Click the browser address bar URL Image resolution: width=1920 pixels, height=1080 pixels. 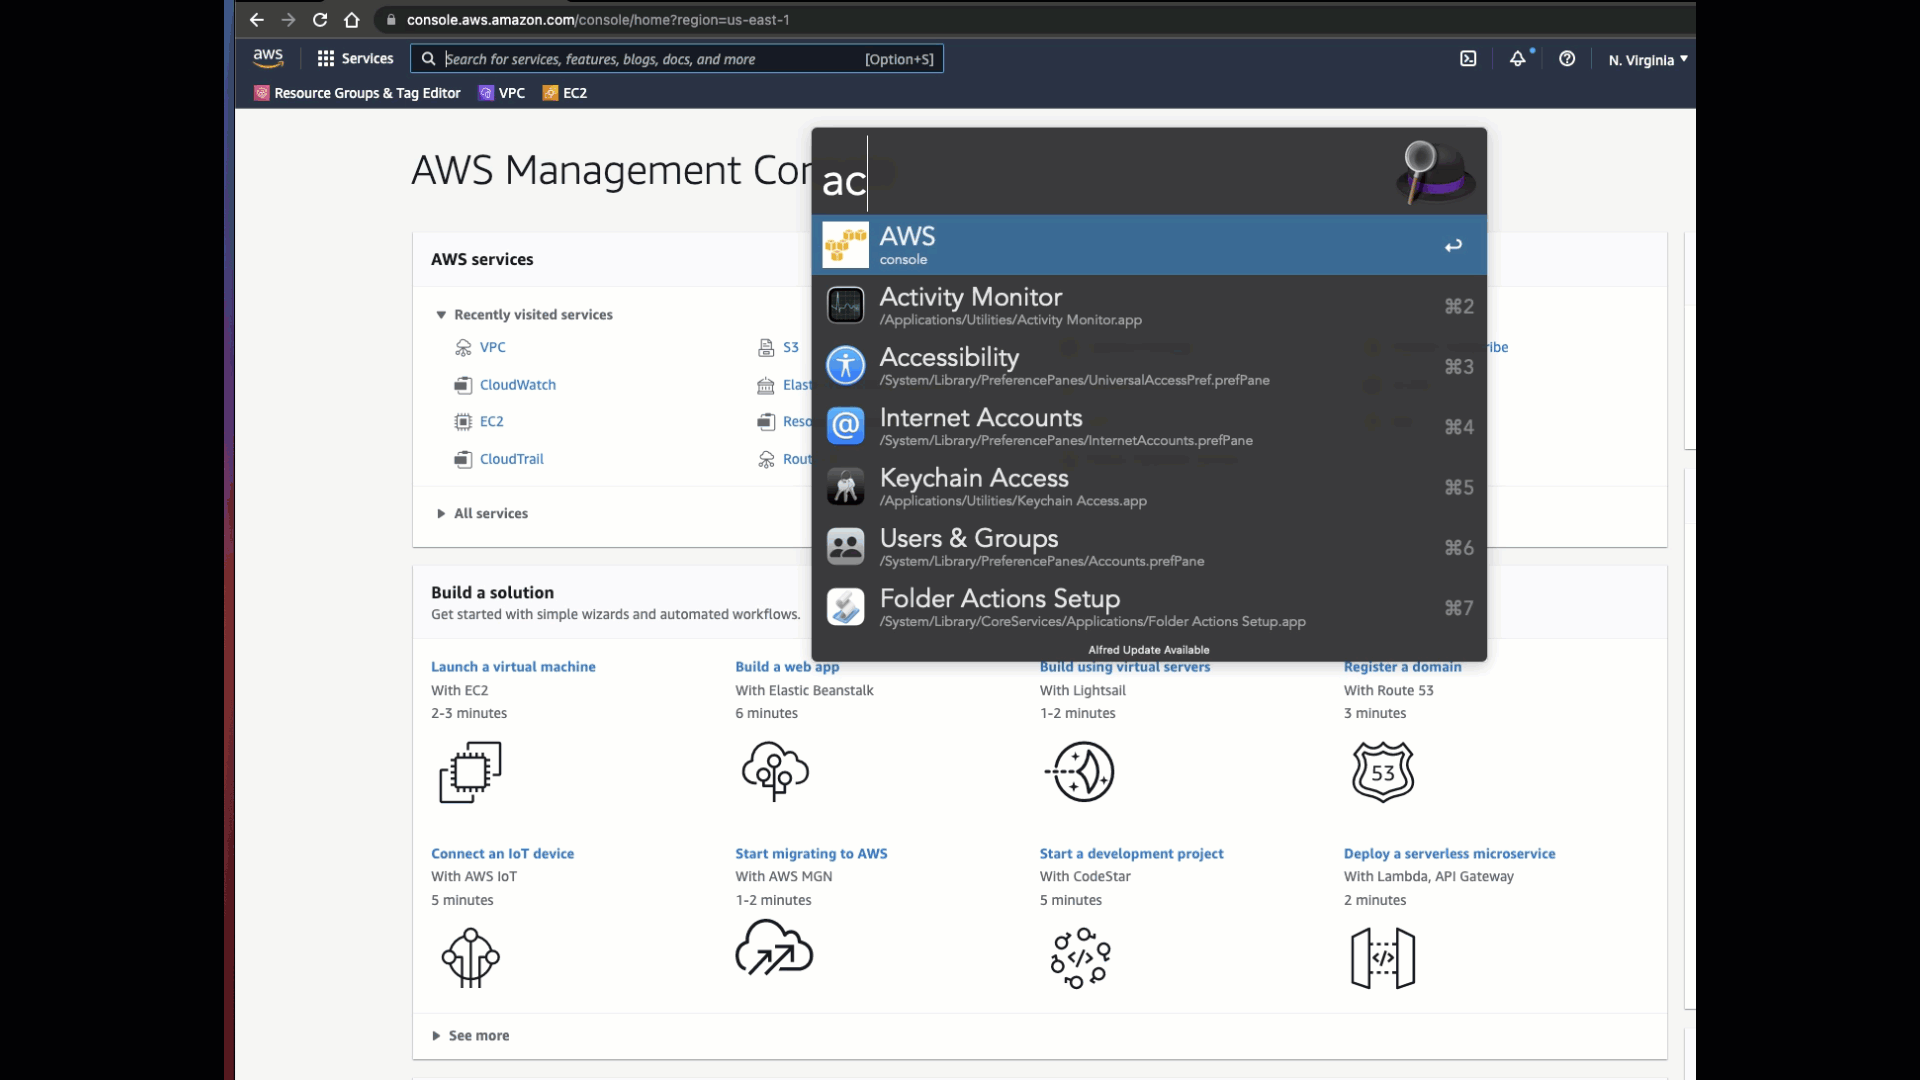click(x=598, y=20)
